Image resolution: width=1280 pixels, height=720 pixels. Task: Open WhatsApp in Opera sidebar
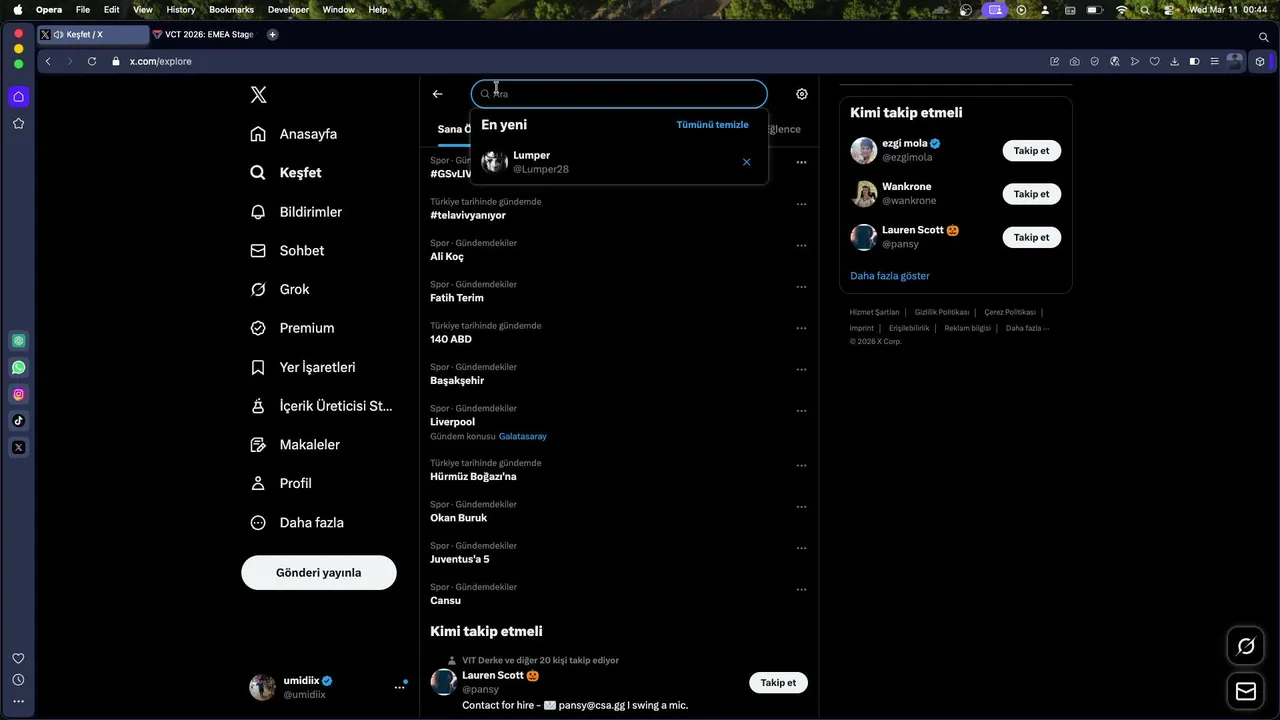coord(18,368)
